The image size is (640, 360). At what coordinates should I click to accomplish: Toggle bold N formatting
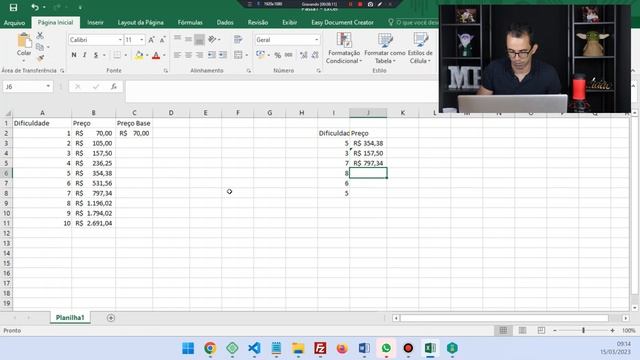pos(74,55)
